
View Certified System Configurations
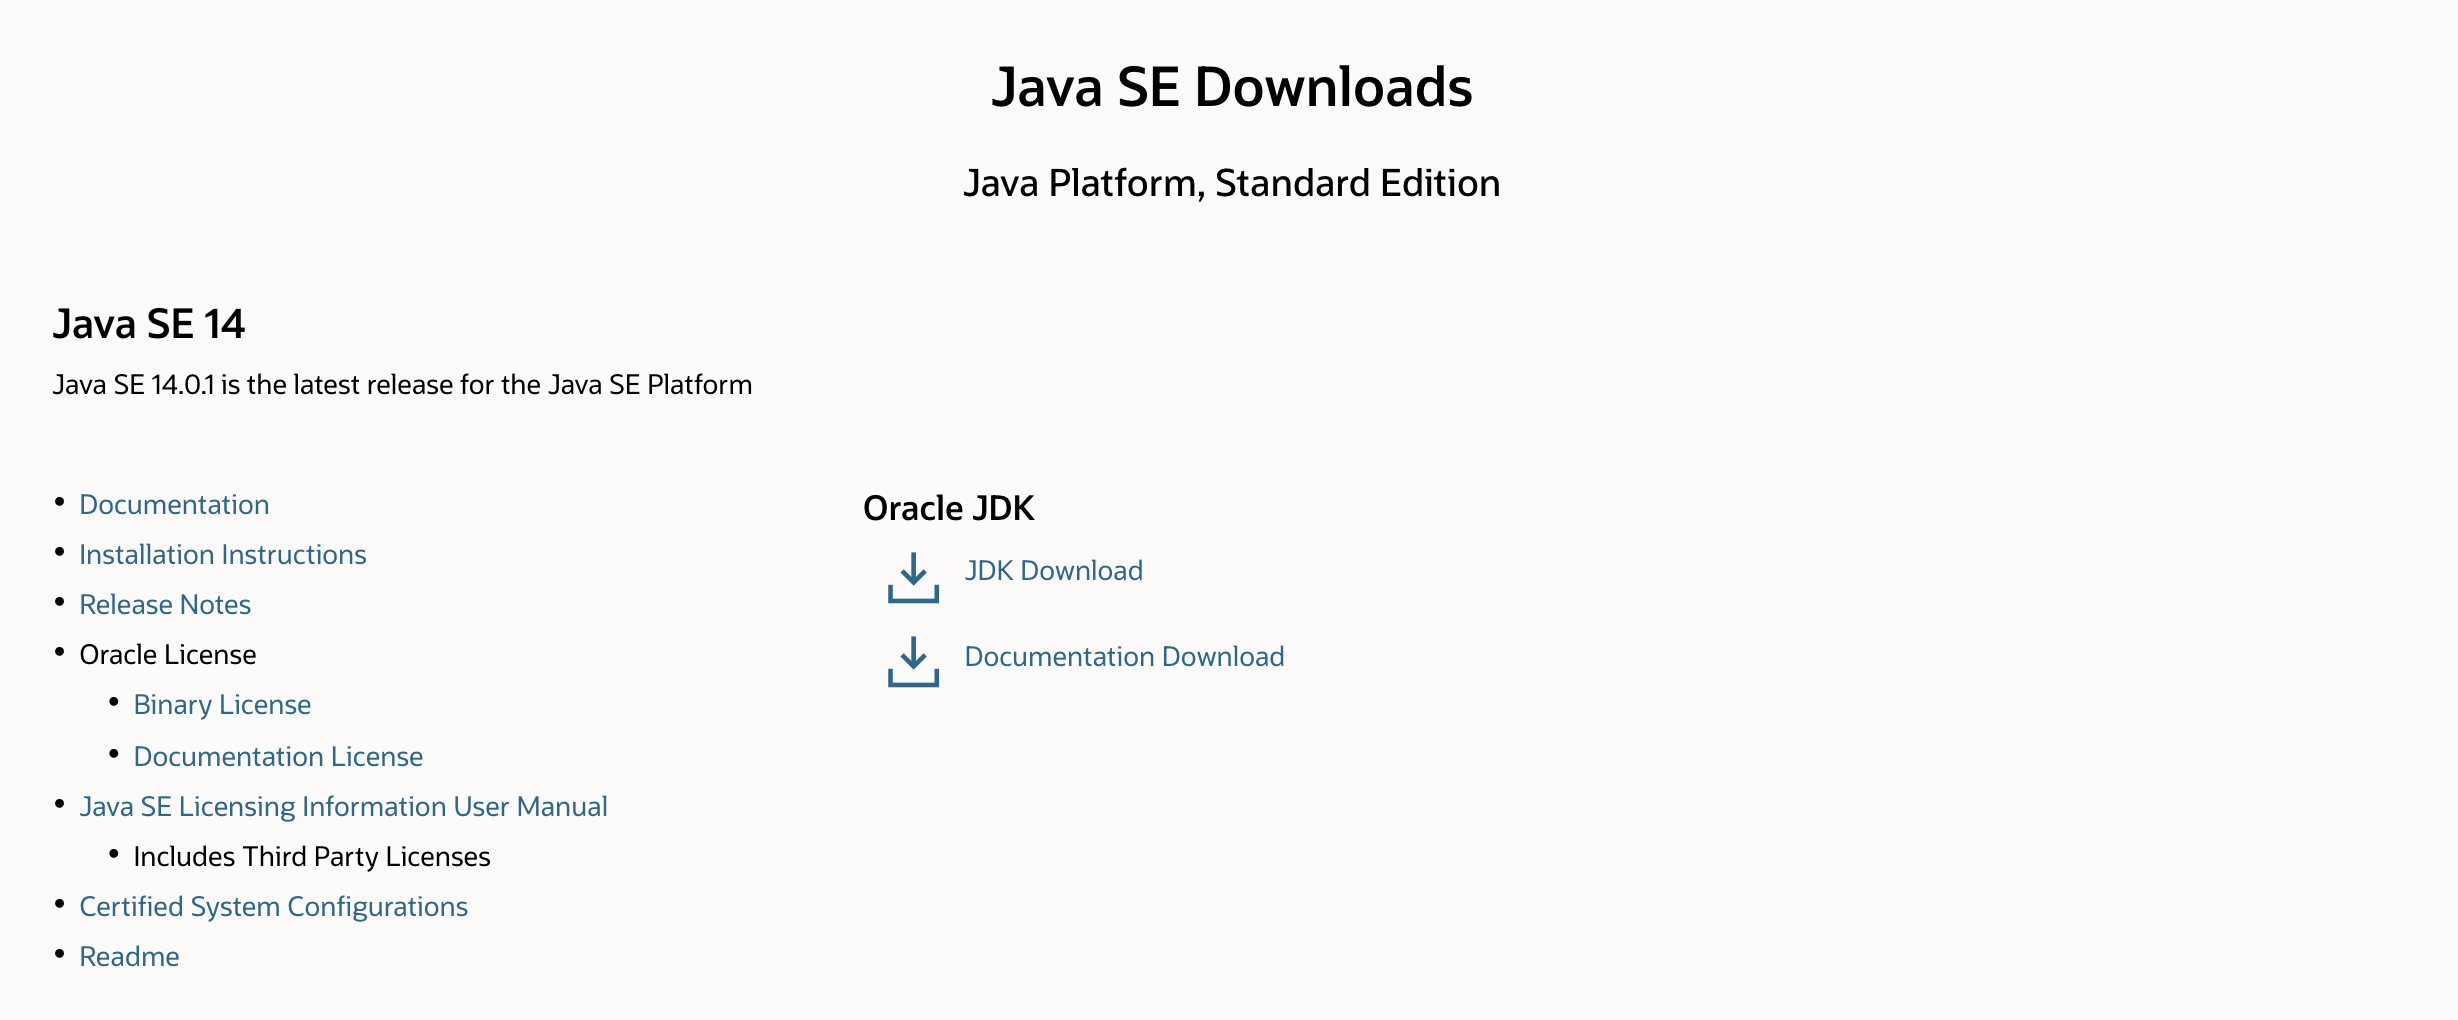(x=273, y=907)
